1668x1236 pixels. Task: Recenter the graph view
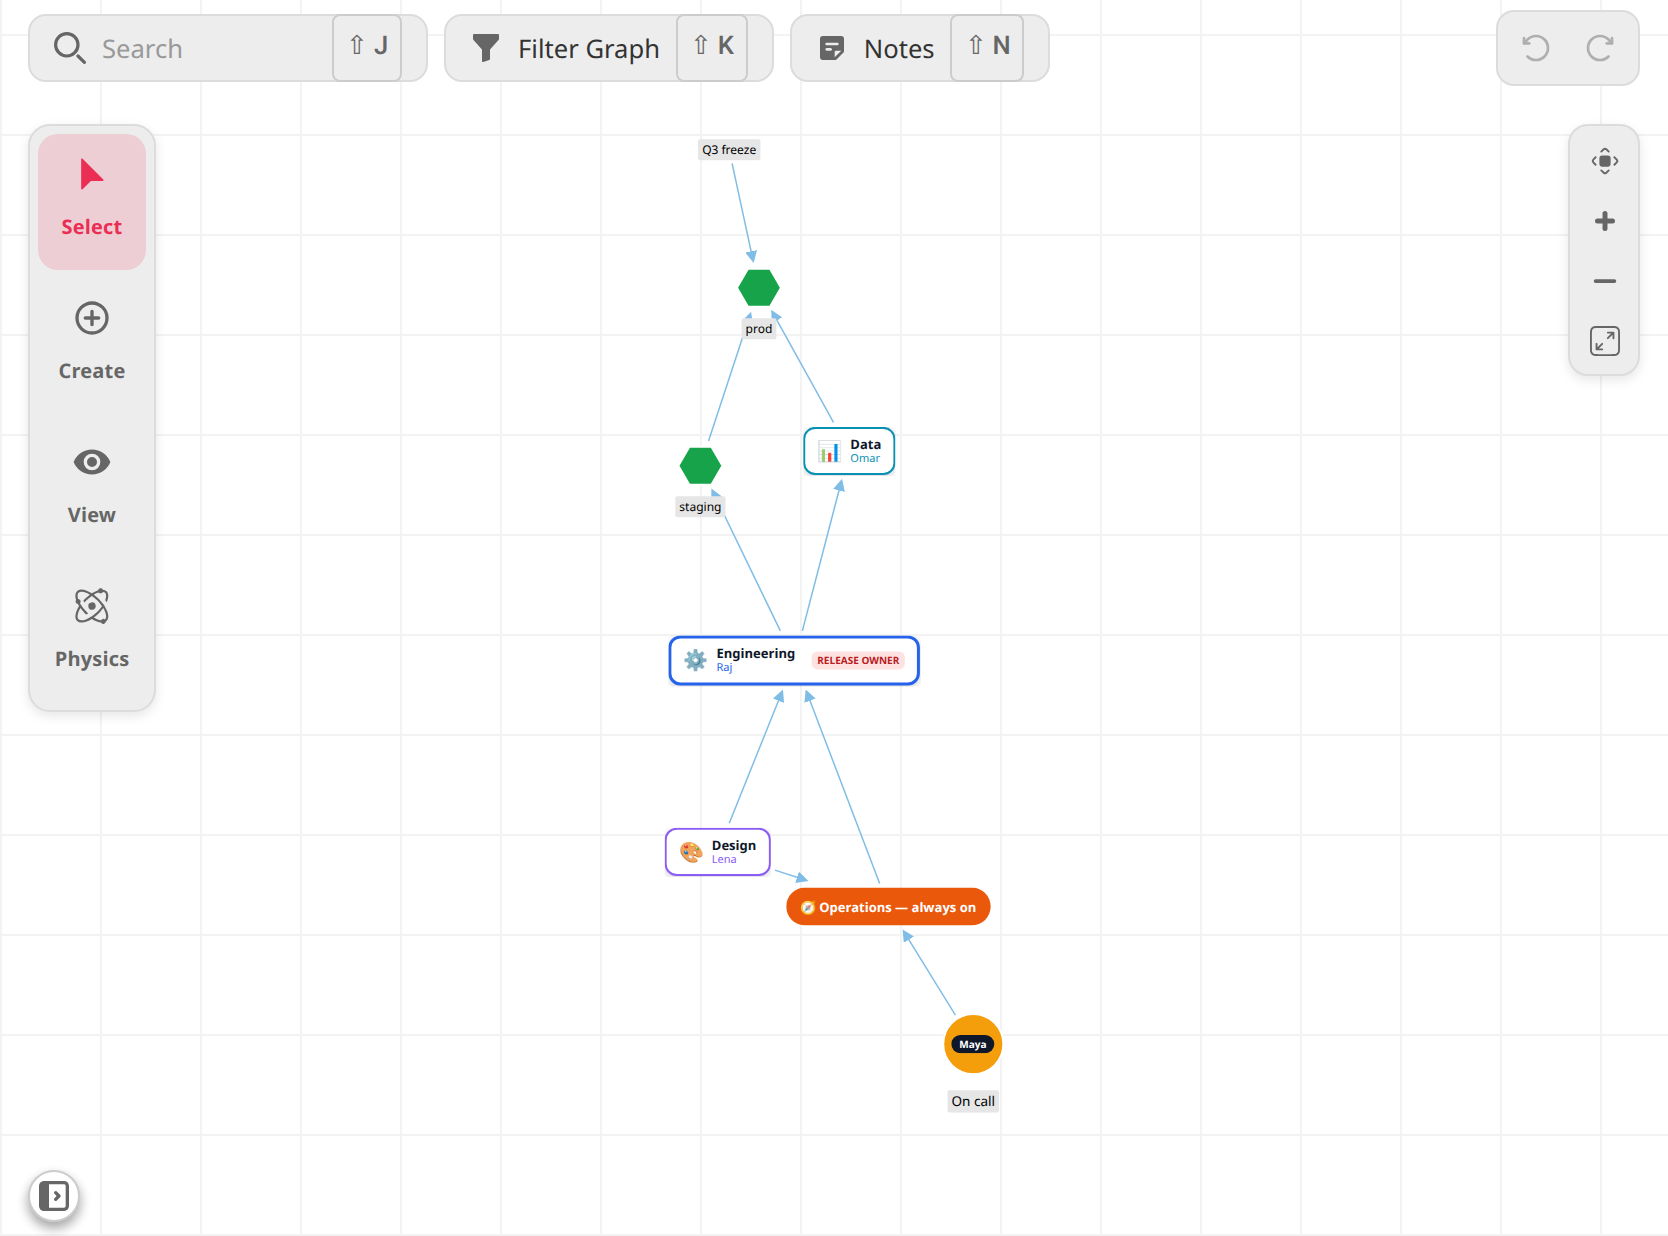point(1605,161)
